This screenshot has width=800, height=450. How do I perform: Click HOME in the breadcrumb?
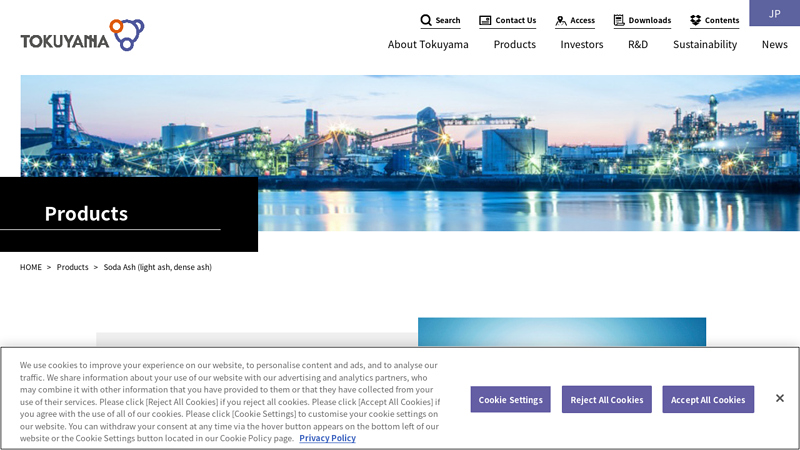[31, 267]
